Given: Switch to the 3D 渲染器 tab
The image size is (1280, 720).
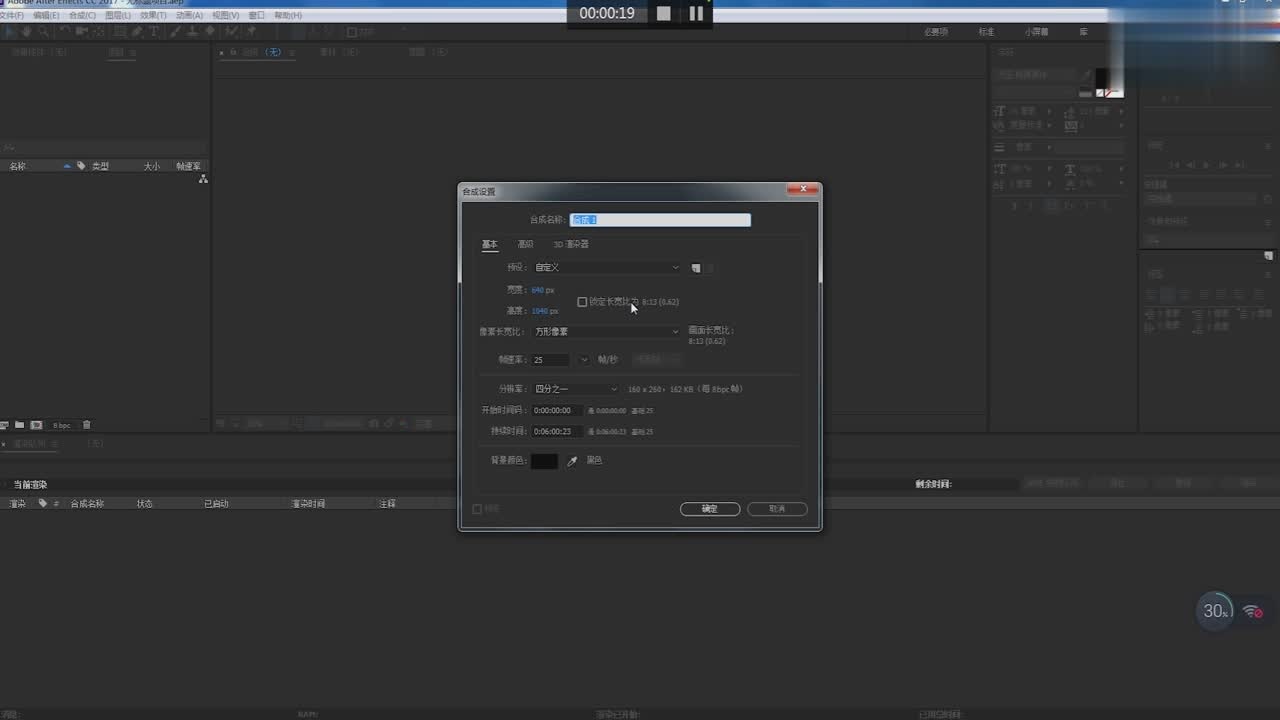Looking at the screenshot, I should pyautogui.click(x=571, y=244).
